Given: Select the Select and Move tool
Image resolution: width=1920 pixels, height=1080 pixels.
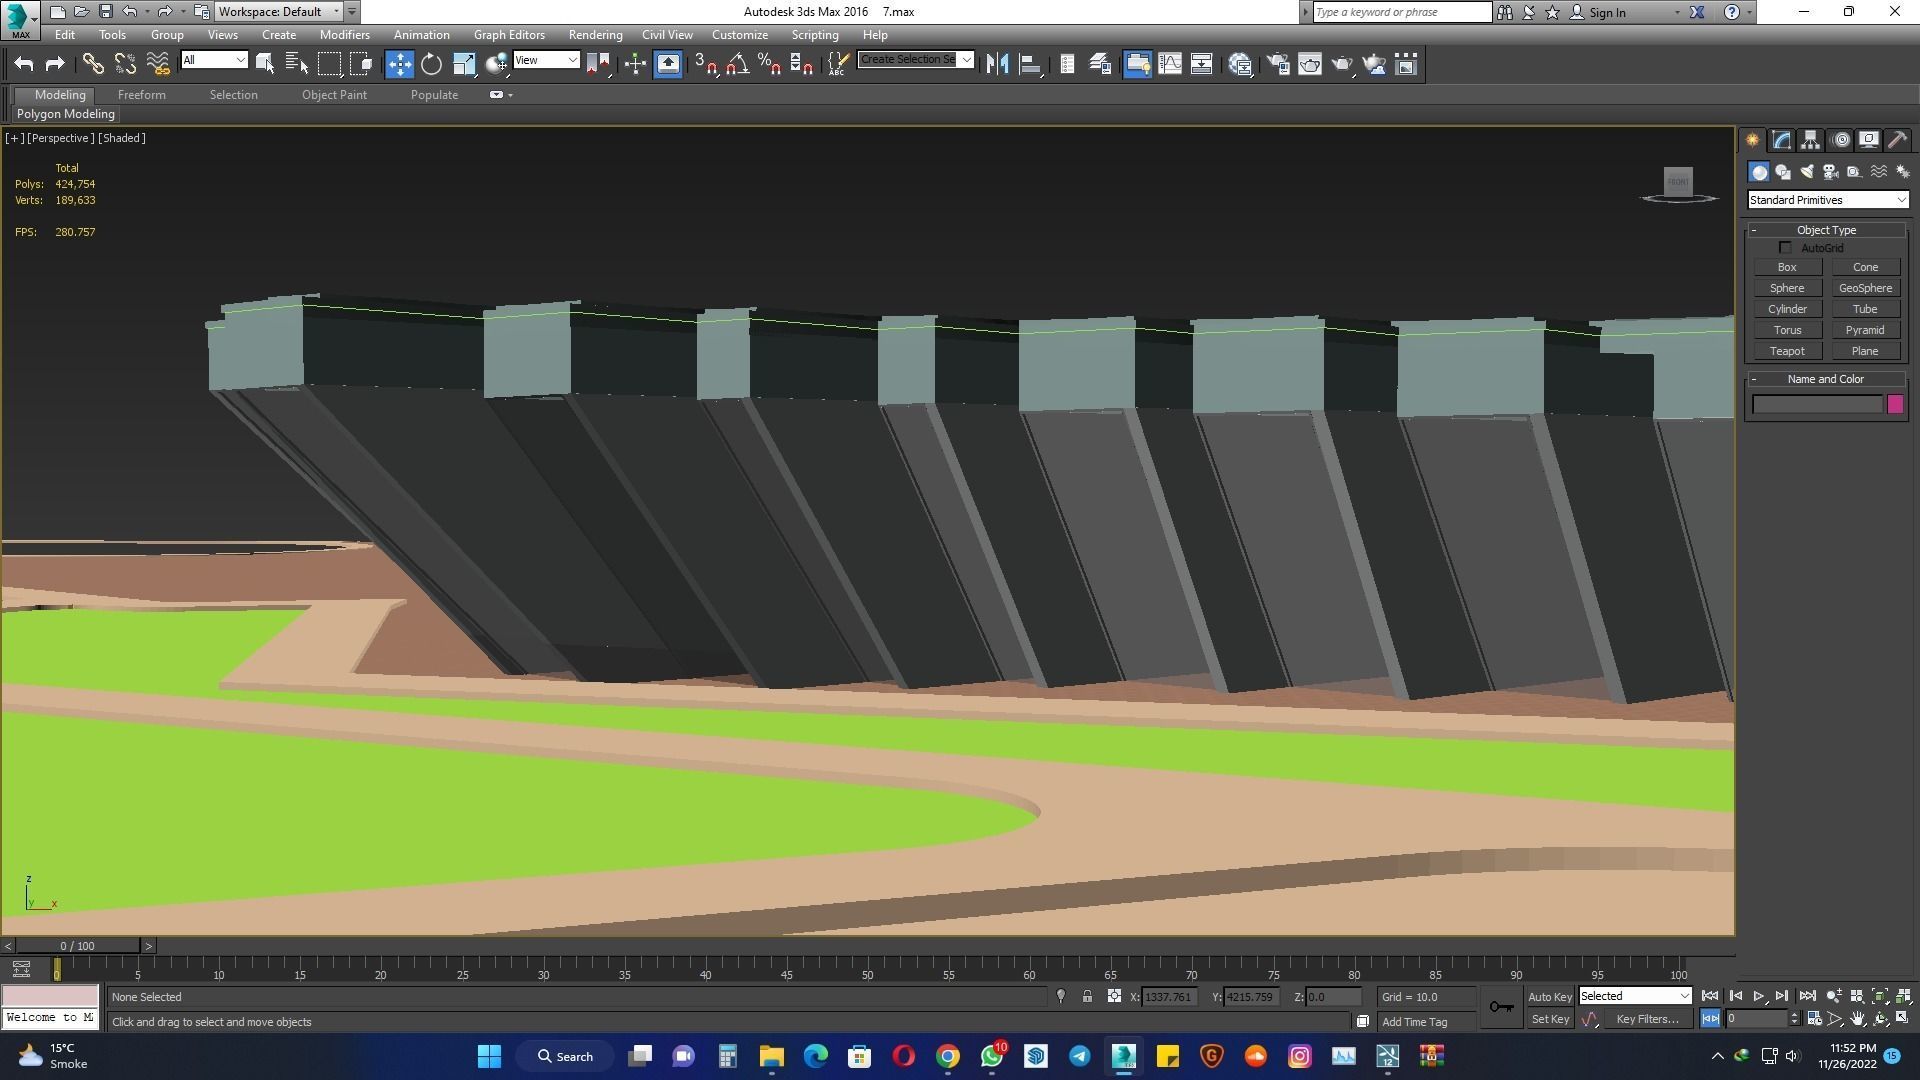Looking at the screenshot, I should click(399, 65).
